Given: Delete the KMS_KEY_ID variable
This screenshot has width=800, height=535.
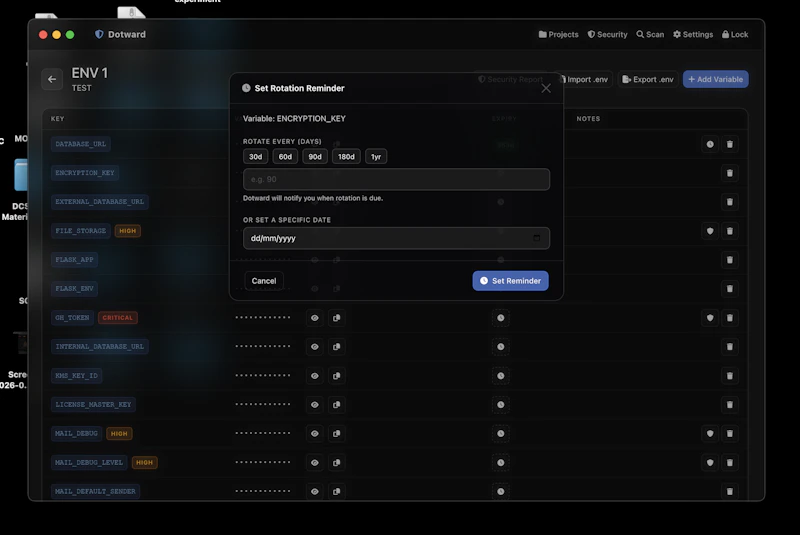Looking at the screenshot, I should 730,376.
